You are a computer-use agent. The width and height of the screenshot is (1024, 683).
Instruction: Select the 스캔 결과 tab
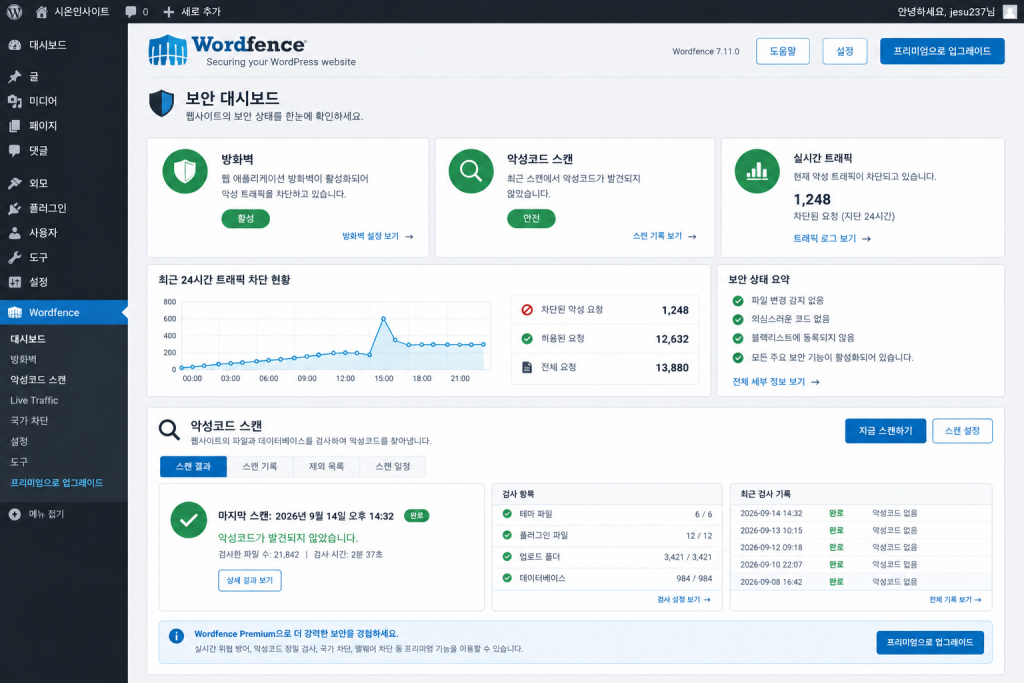click(193, 466)
